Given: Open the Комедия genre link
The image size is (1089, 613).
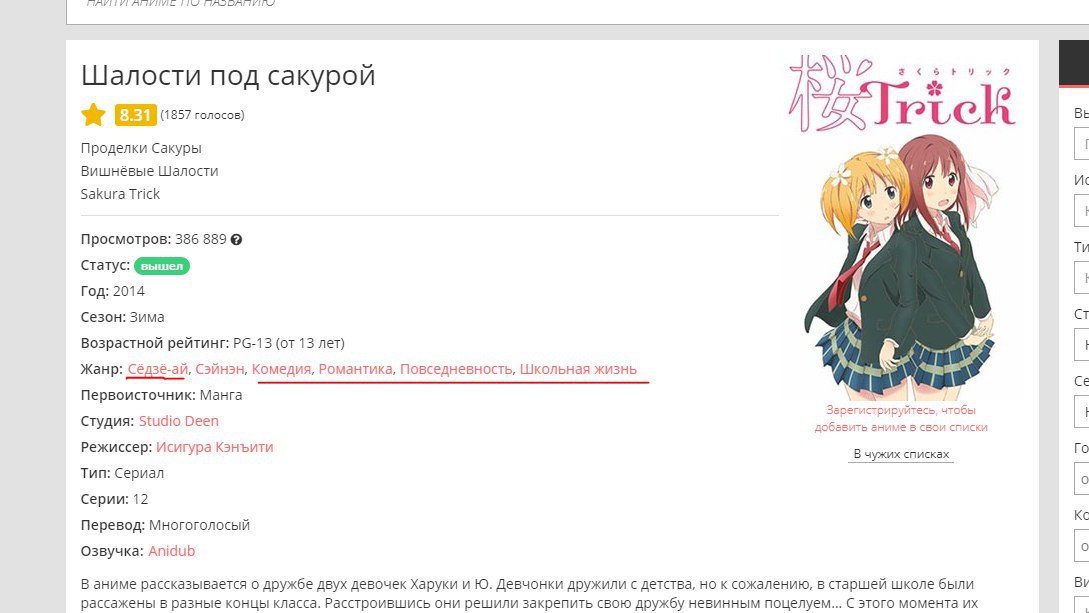Looking at the screenshot, I should 281,369.
